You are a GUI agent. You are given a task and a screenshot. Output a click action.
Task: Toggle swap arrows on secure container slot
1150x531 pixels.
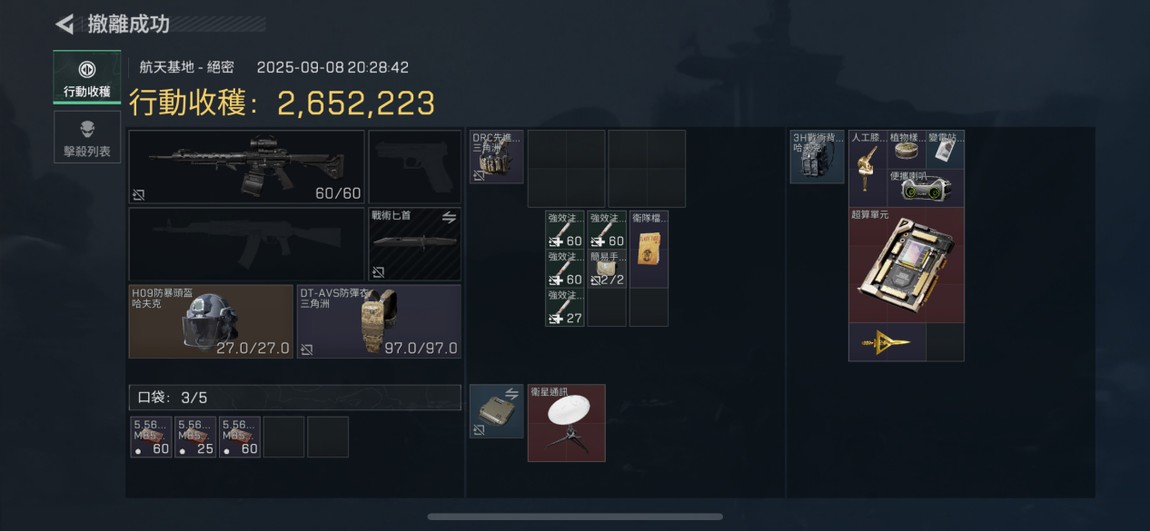511,394
